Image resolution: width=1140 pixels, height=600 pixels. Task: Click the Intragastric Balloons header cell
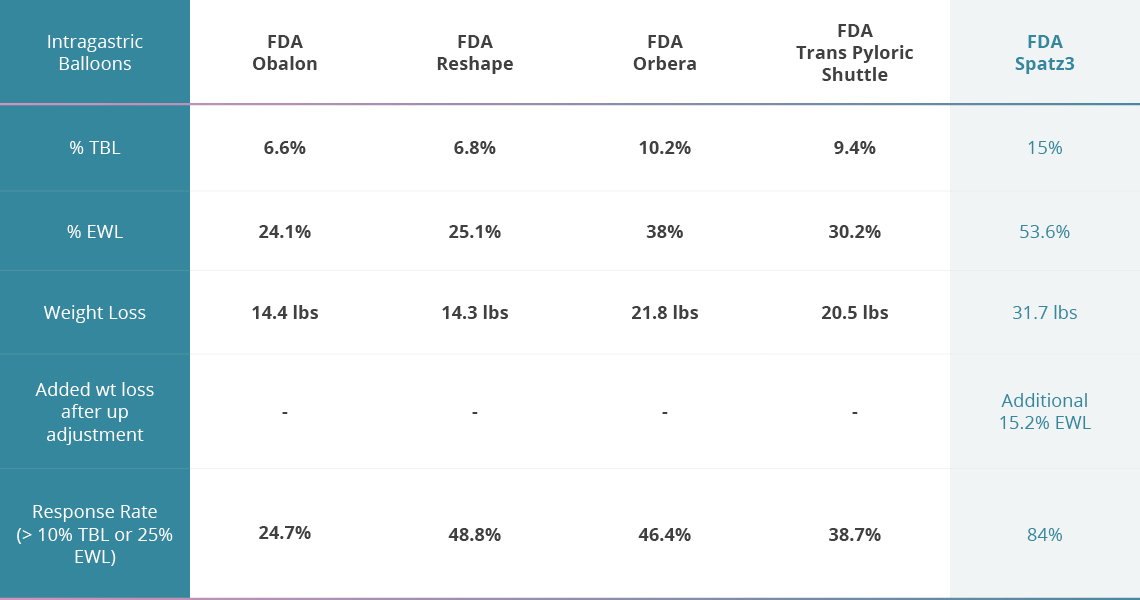95,53
